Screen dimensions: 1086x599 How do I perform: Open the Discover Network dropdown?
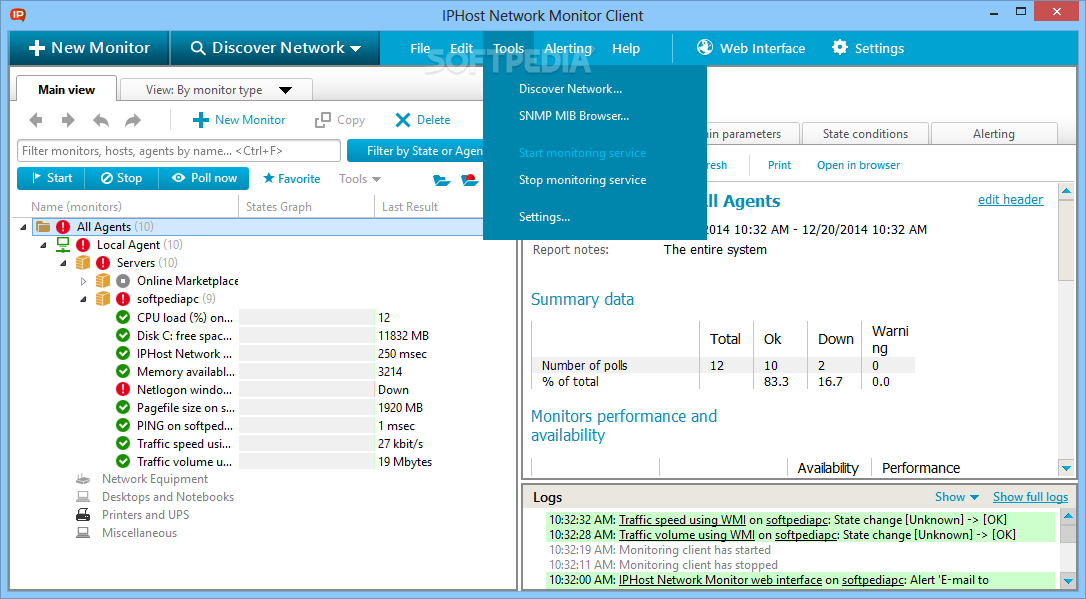click(x=275, y=48)
